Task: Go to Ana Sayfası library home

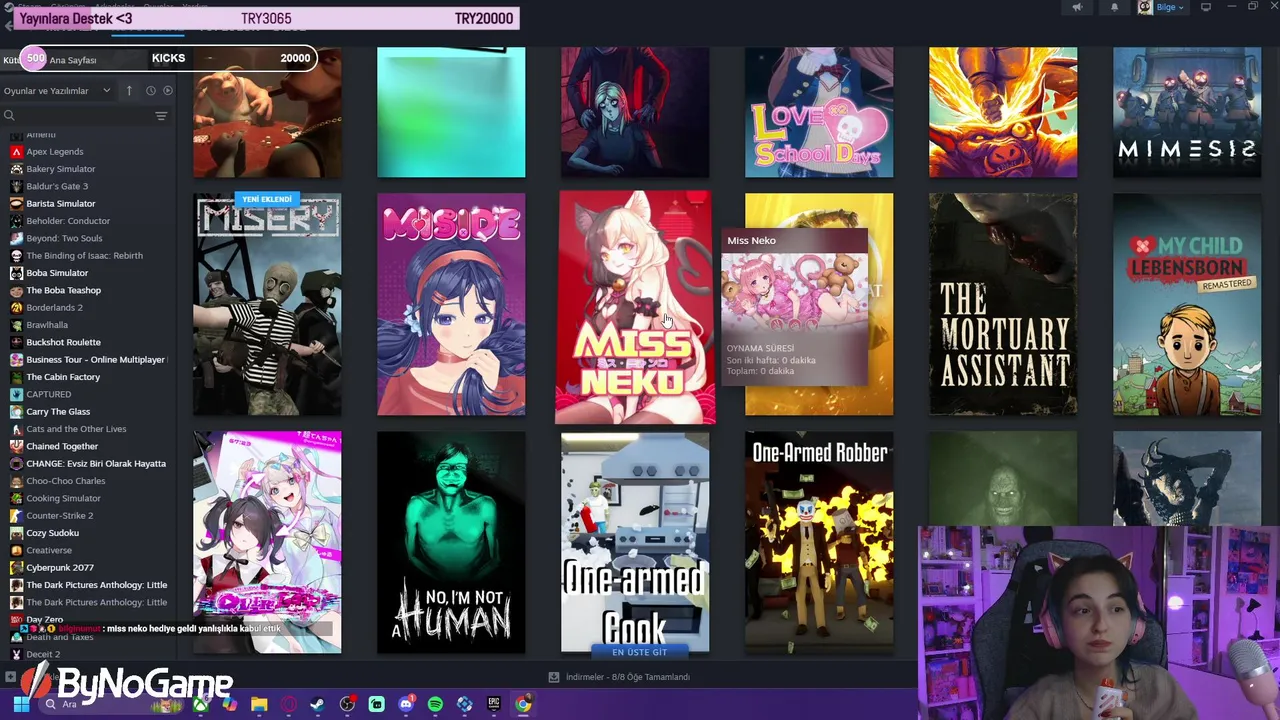Action: pyautogui.click(x=73, y=60)
